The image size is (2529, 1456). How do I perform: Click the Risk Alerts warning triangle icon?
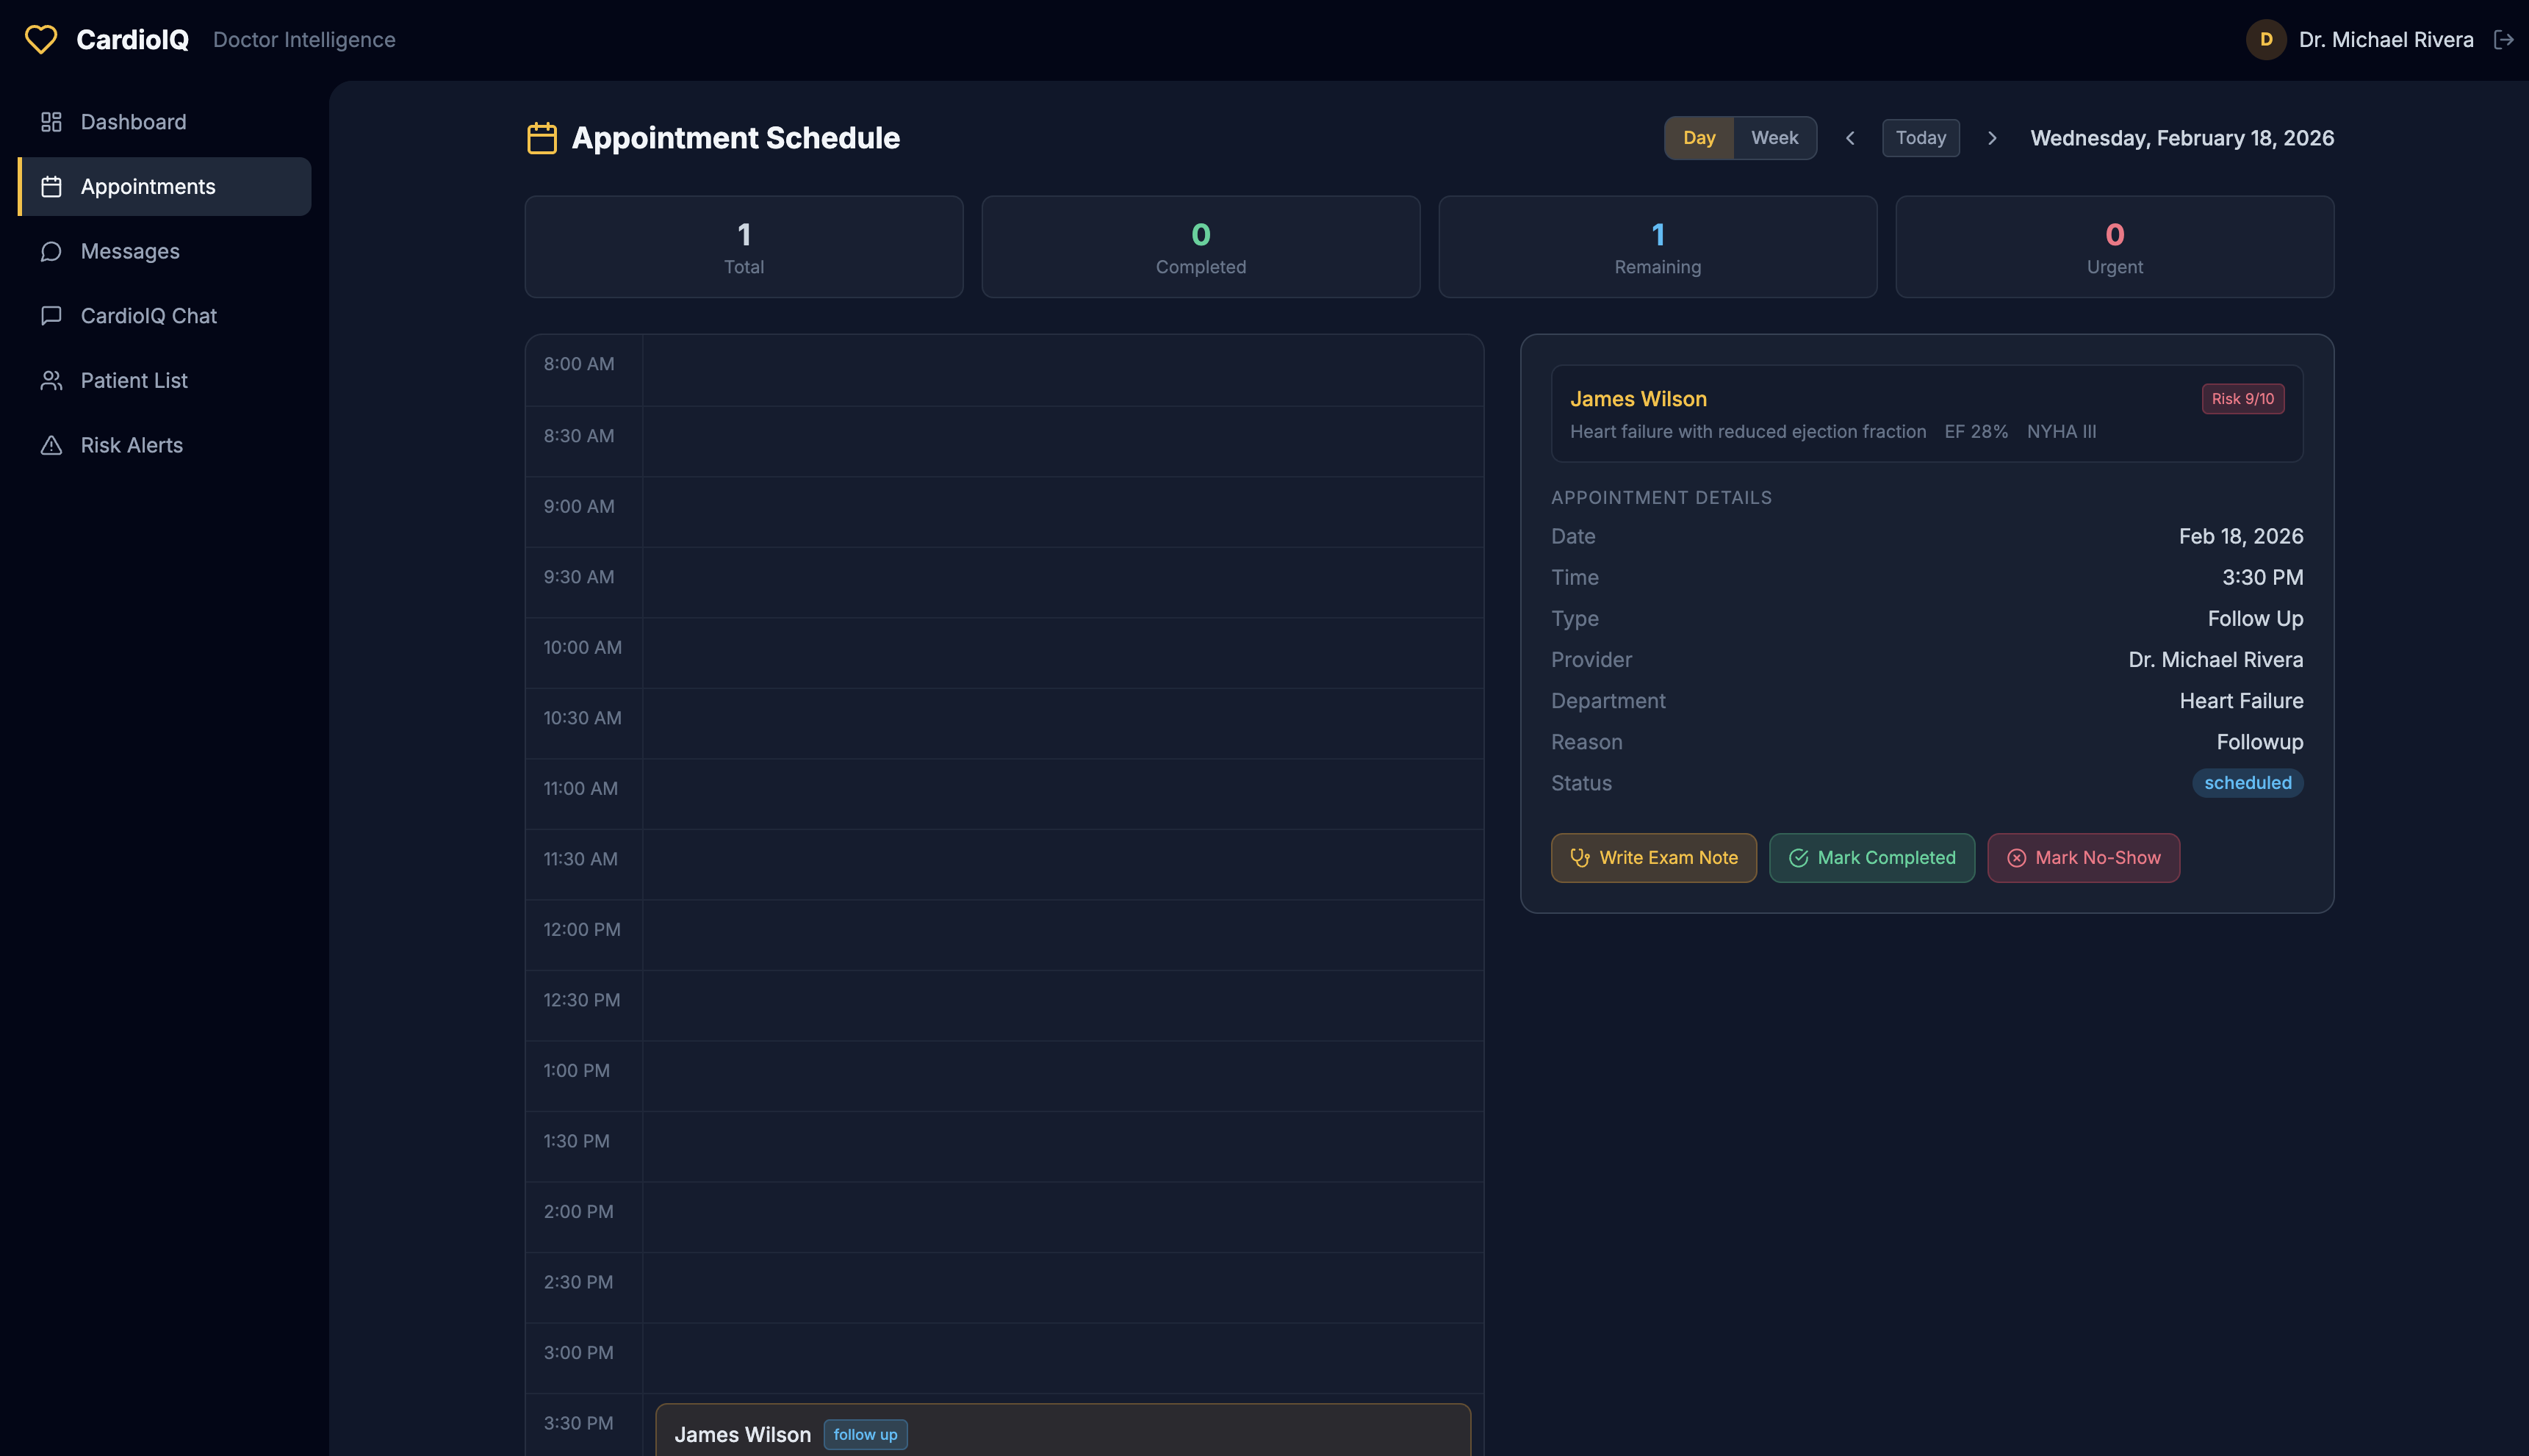pos(51,445)
